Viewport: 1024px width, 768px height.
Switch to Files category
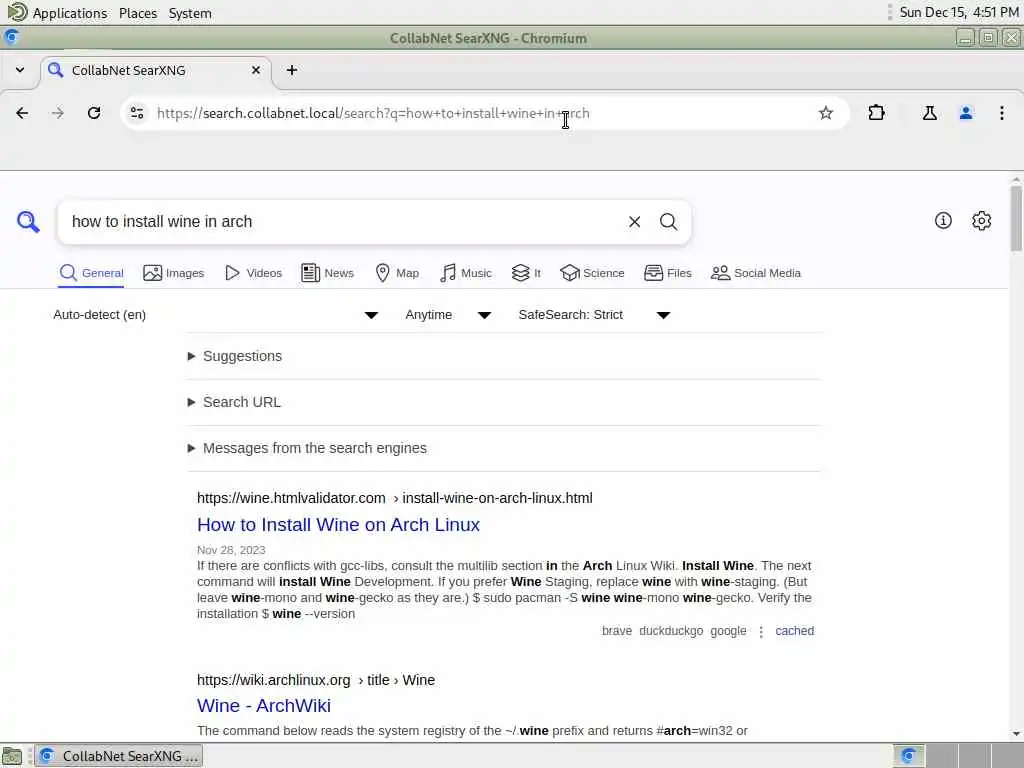[667, 273]
